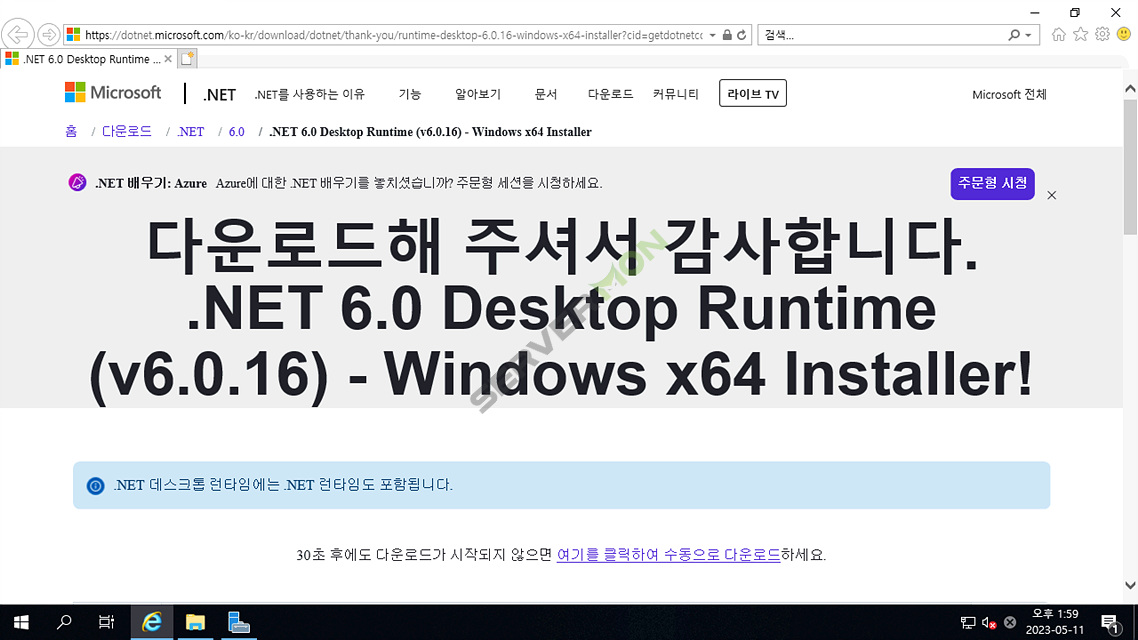Image resolution: width=1138 pixels, height=640 pixels.
Task: Open taskbar Search magnifier
Action: tap(64, 622)
